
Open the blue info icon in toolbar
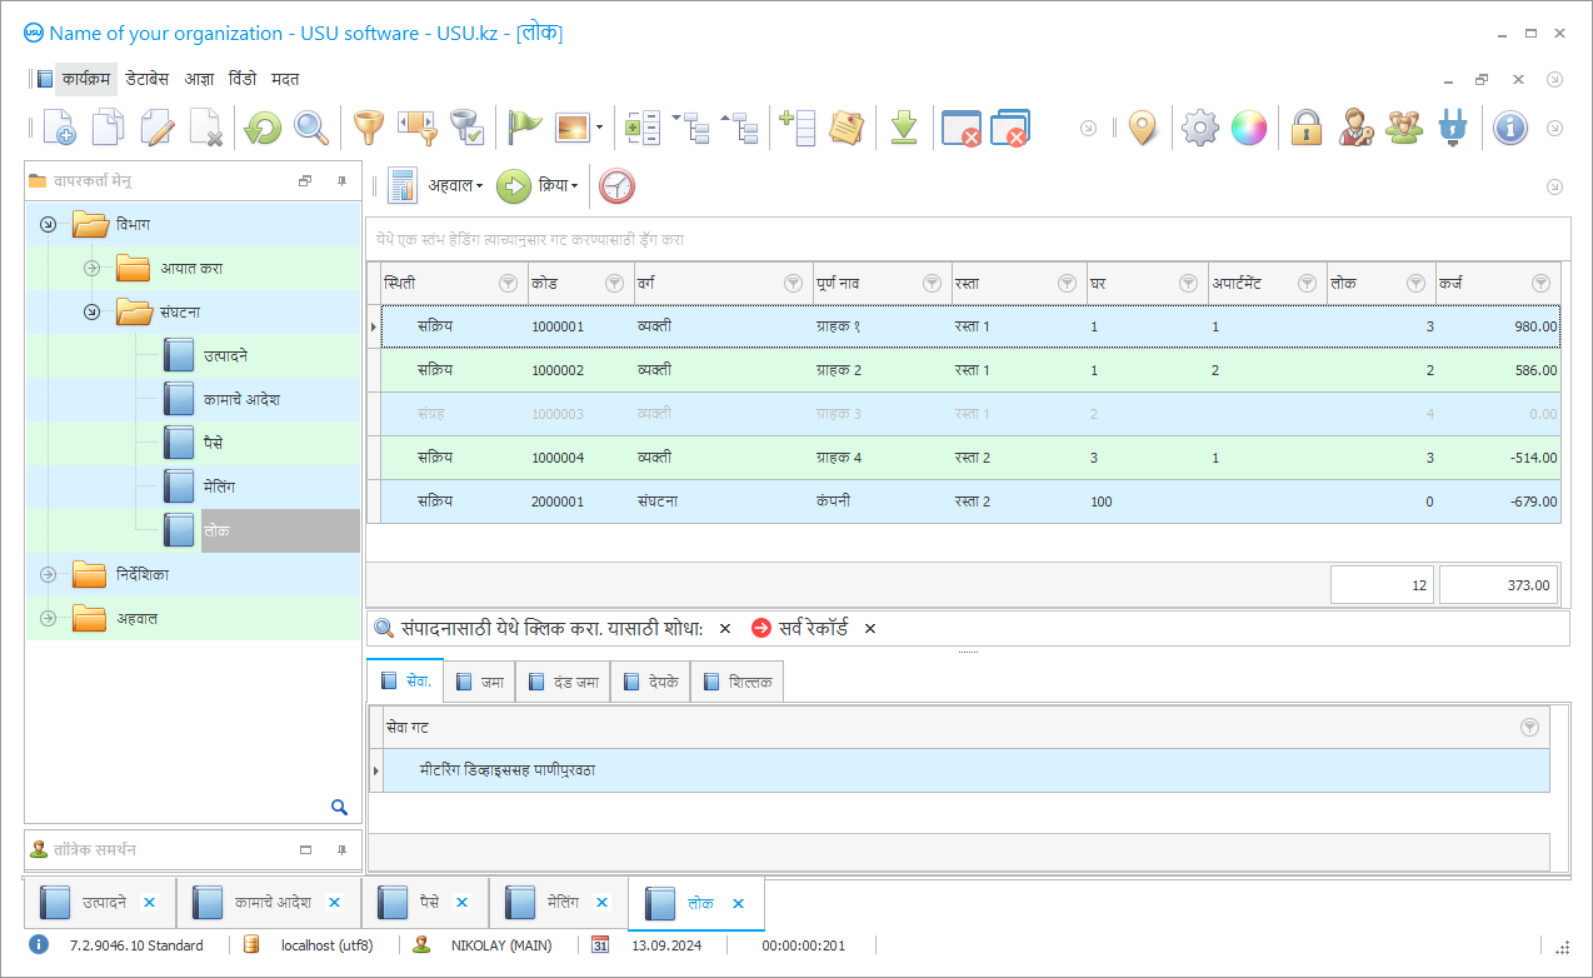pos(1510,128)
